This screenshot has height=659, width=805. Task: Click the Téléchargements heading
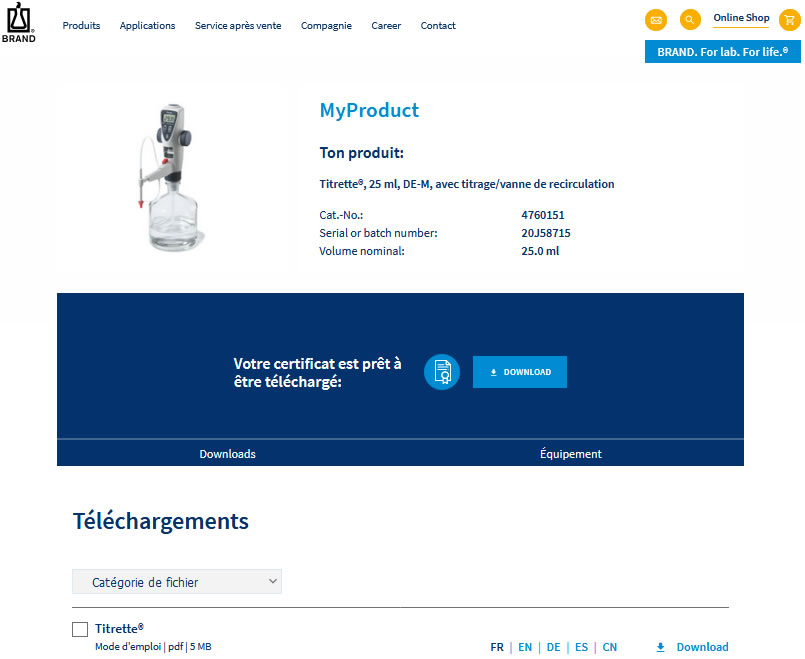click(161, 521)
